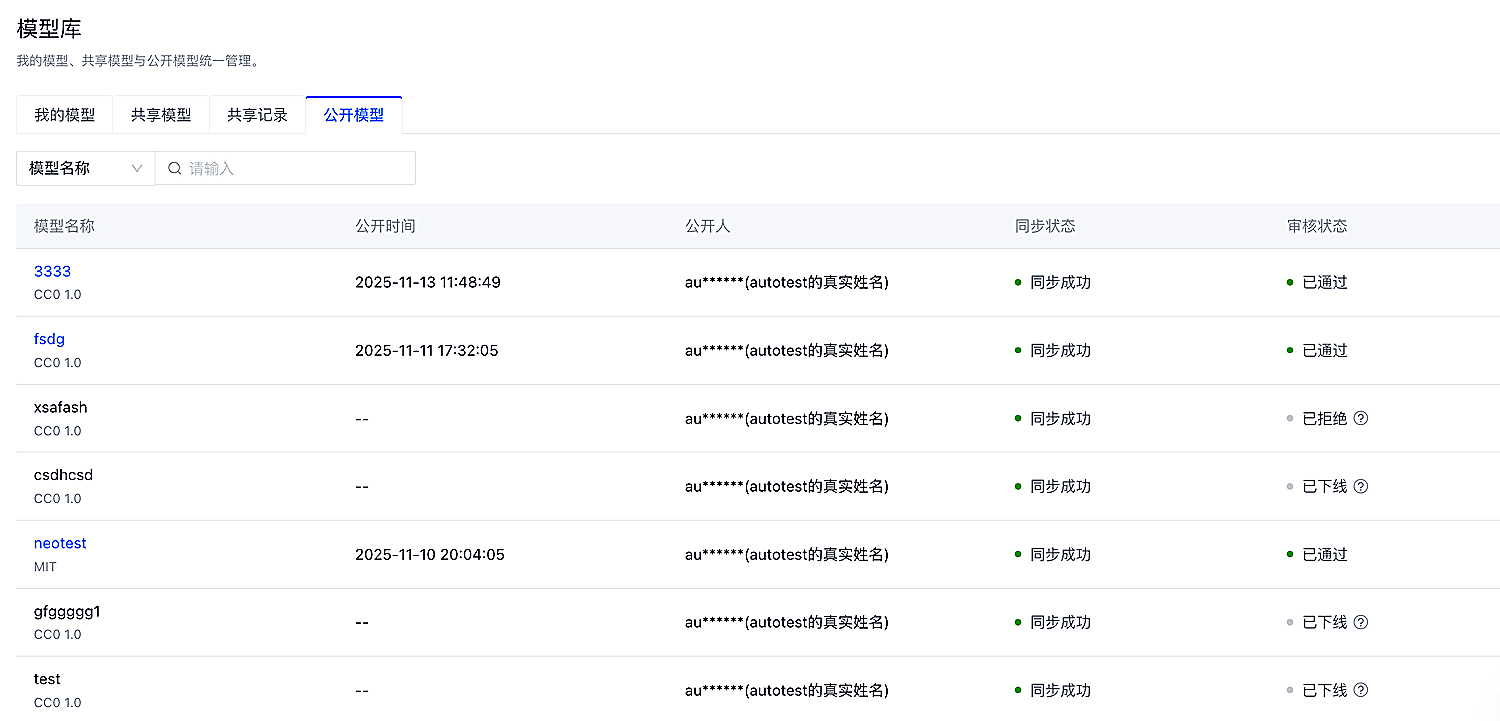Click 已通过 status in the neotest row
This screenshot has width=1500, height=721.
tap(1325, 555)
